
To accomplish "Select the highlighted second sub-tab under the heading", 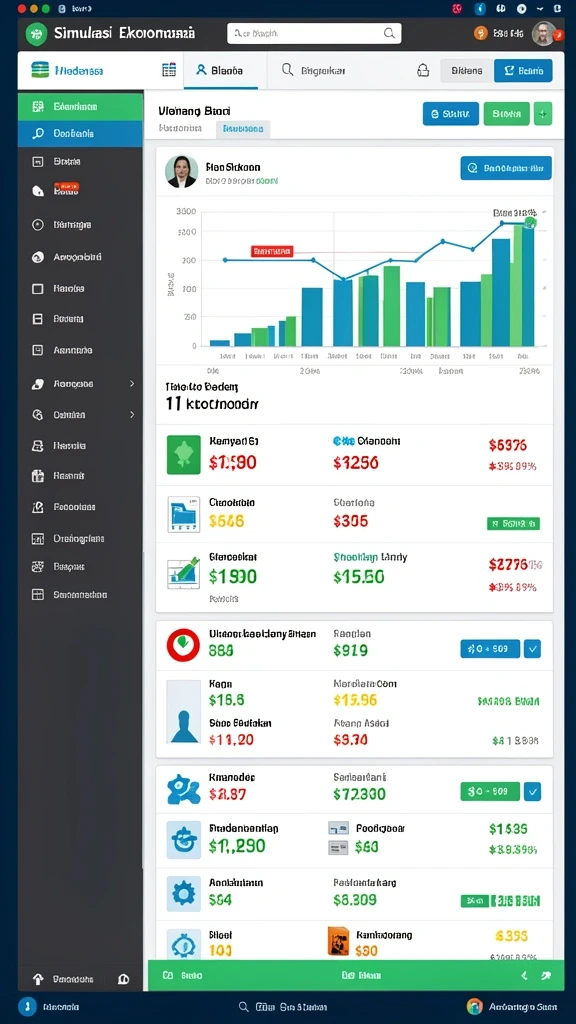I will [x=243, y=129].
